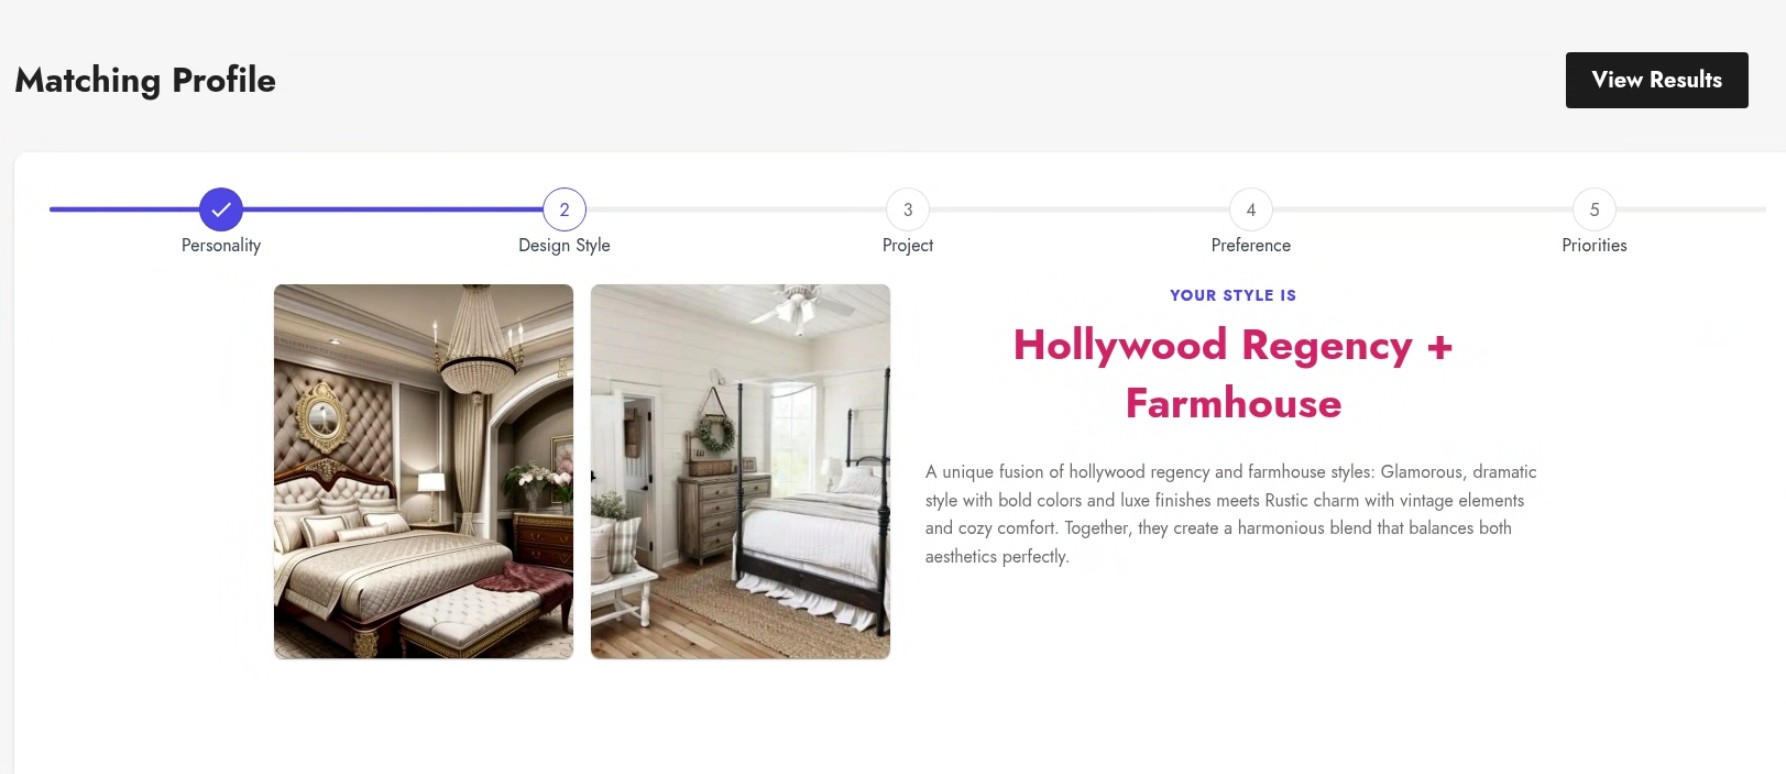Click the Personality step checkmark icon
The image size is (1786, 774).
[x=221, y=209]
